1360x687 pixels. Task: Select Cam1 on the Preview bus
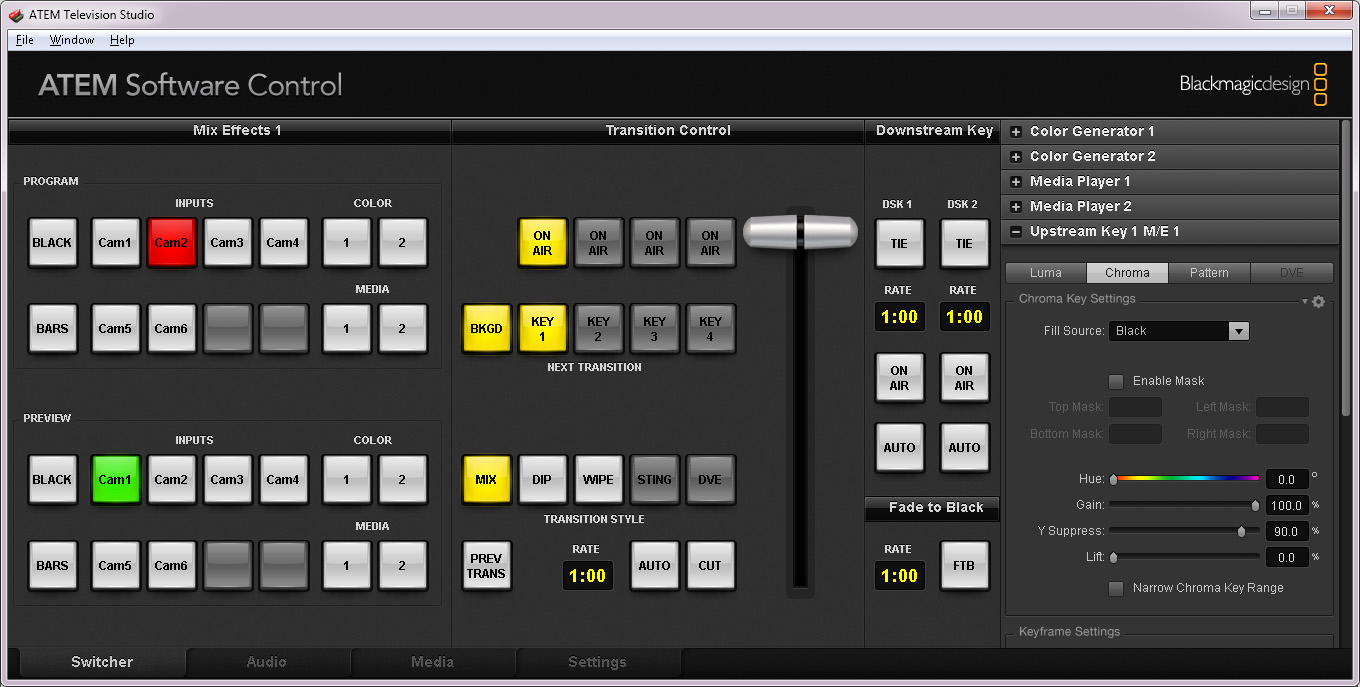pyautogui.click(x=115, y=480)
